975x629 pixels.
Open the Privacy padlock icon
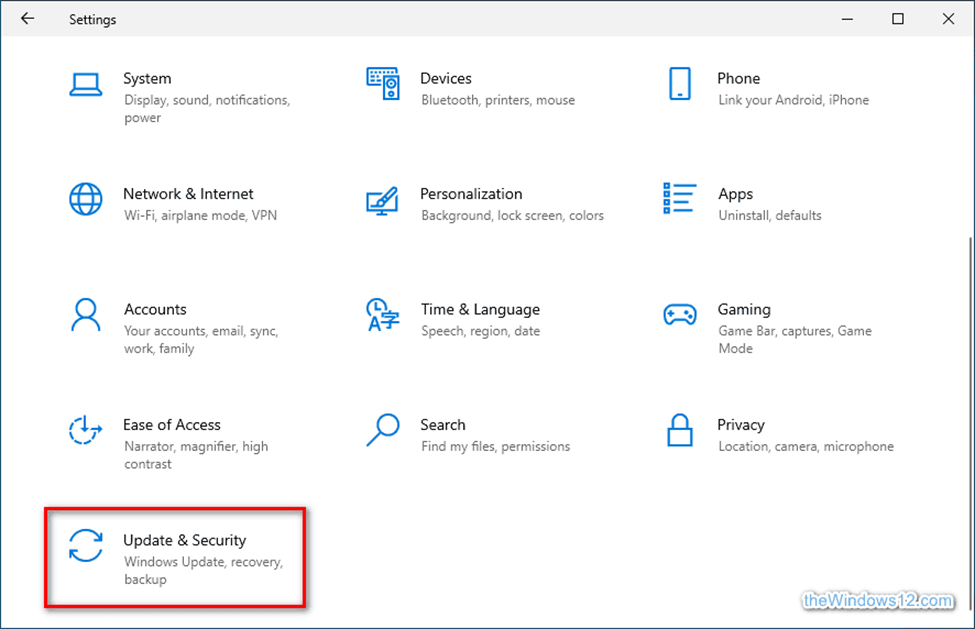point(680,430)
